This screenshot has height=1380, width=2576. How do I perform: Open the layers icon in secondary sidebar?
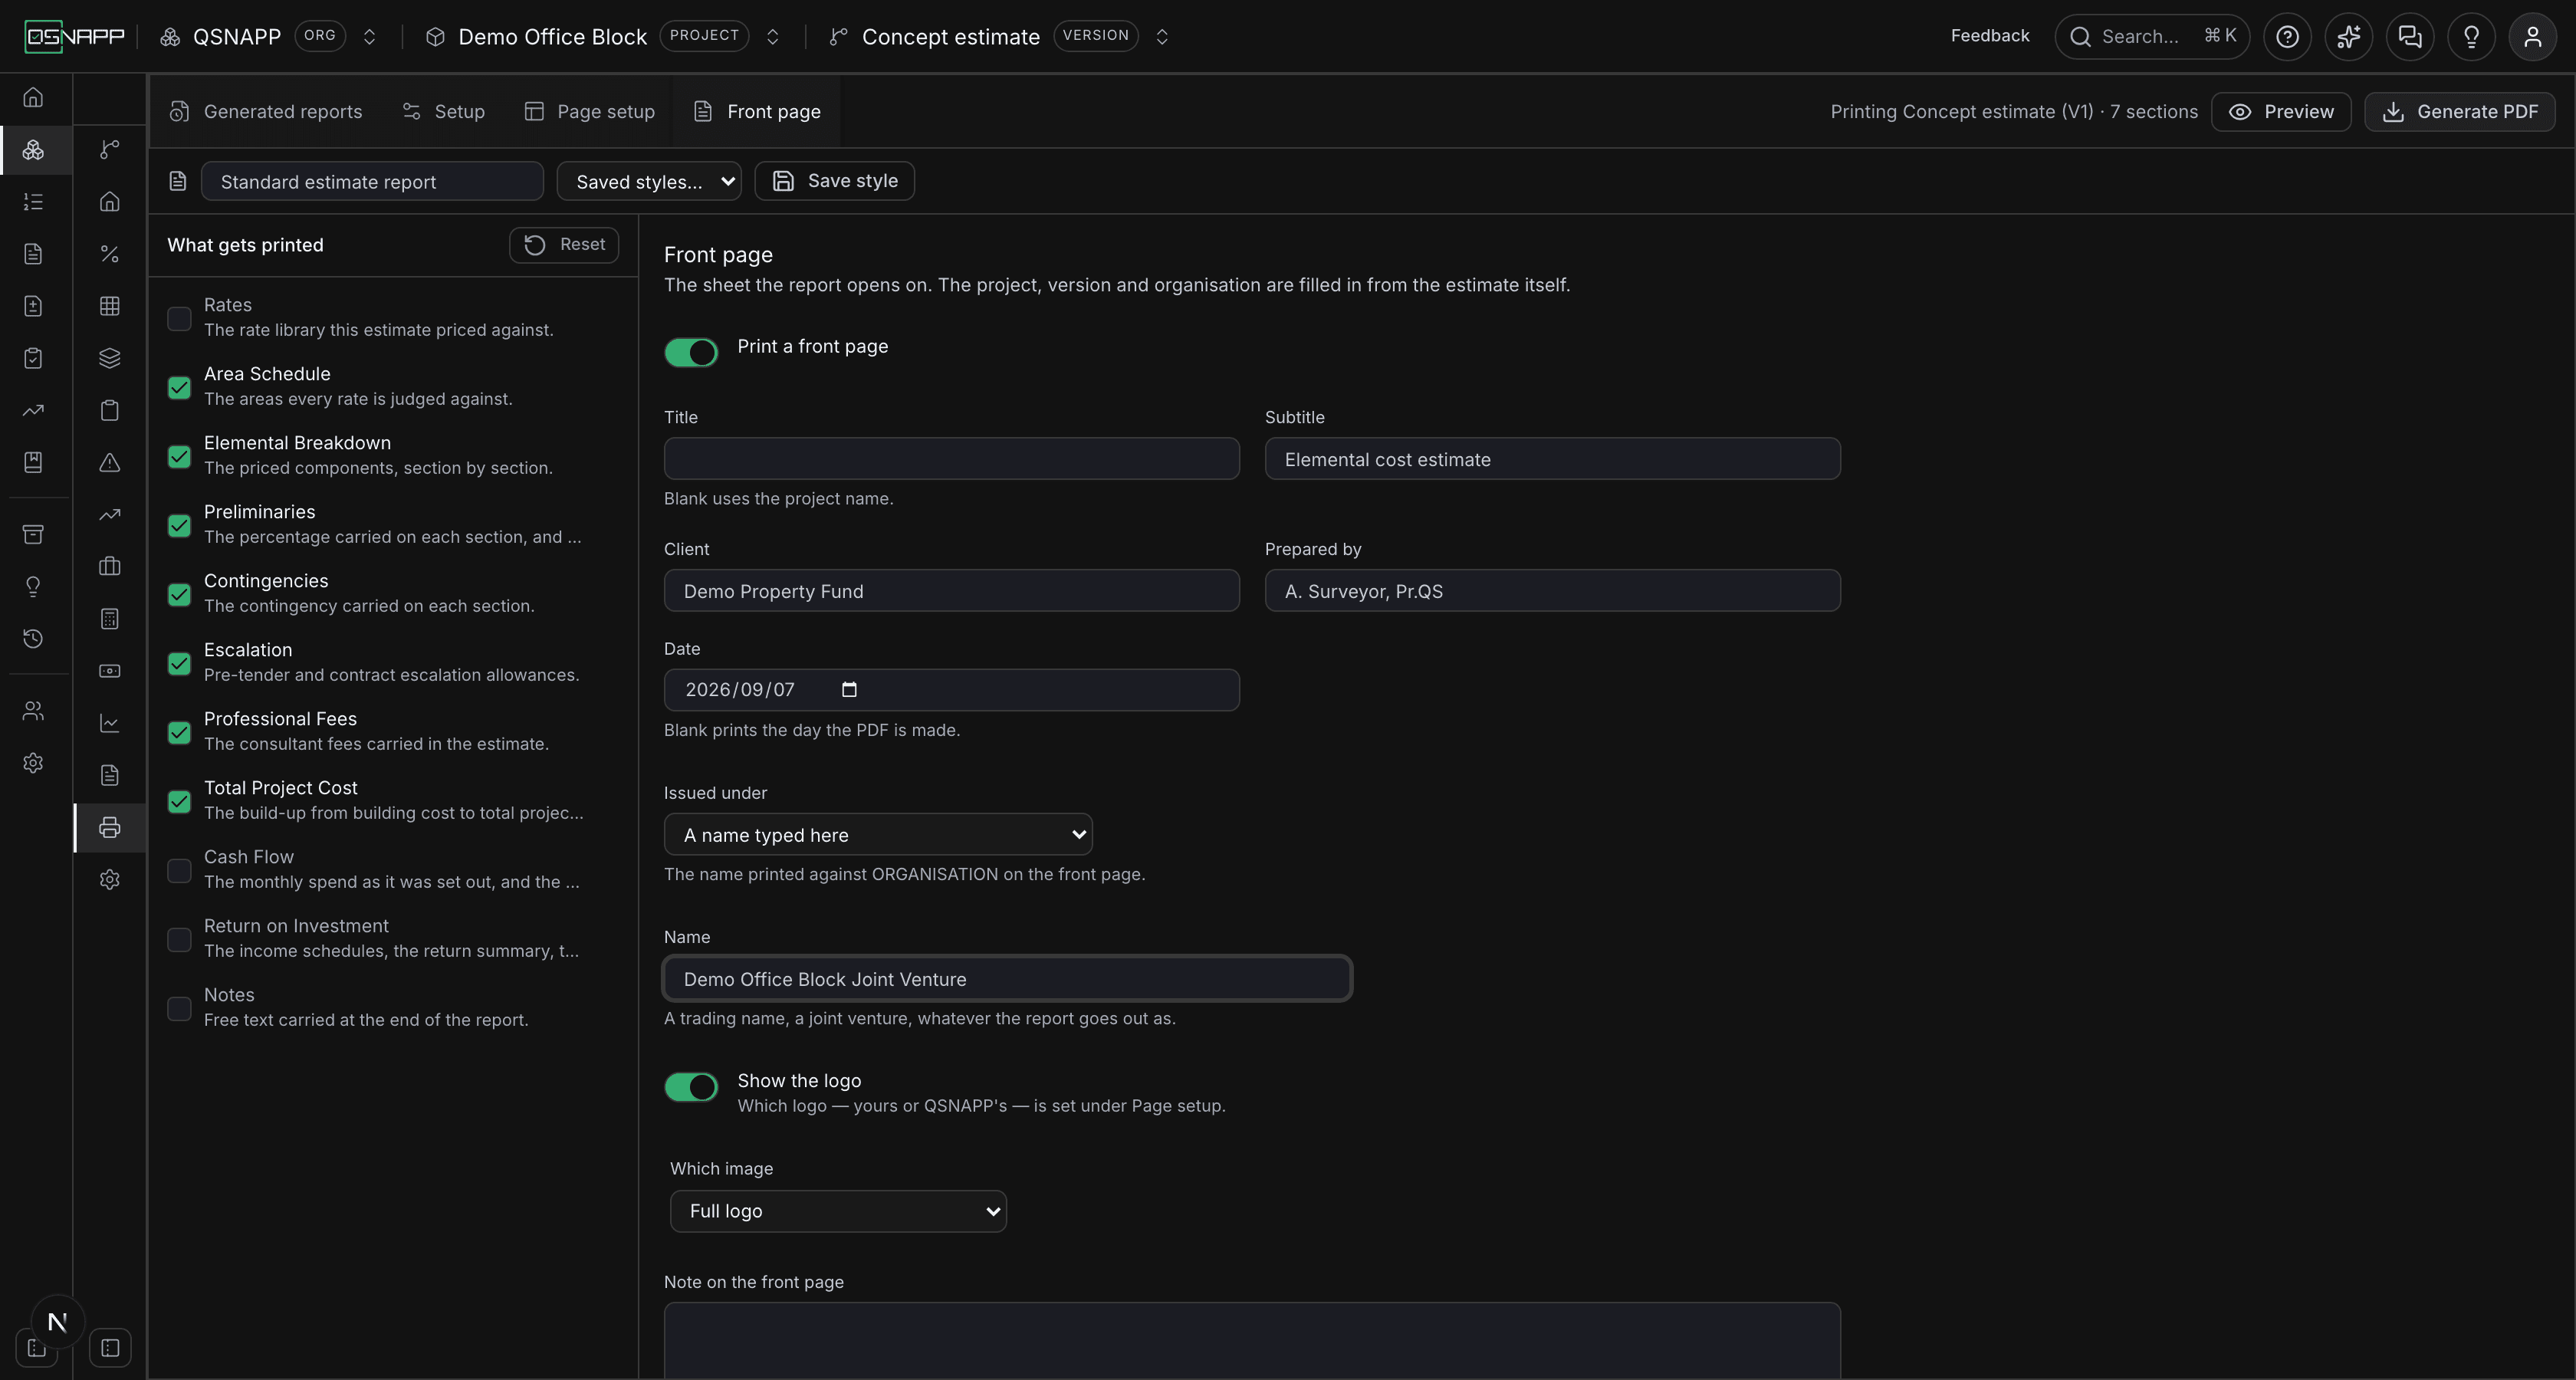(110, 358)
